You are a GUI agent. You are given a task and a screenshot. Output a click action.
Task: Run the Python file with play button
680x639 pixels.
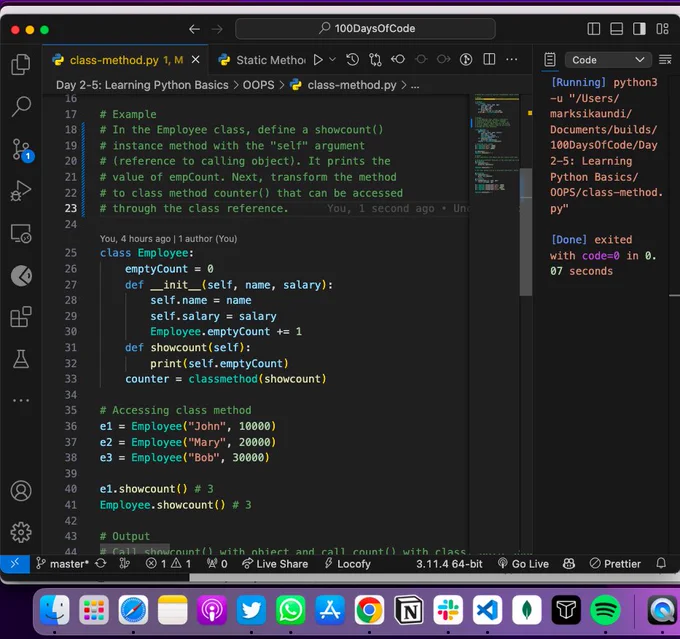318,59
